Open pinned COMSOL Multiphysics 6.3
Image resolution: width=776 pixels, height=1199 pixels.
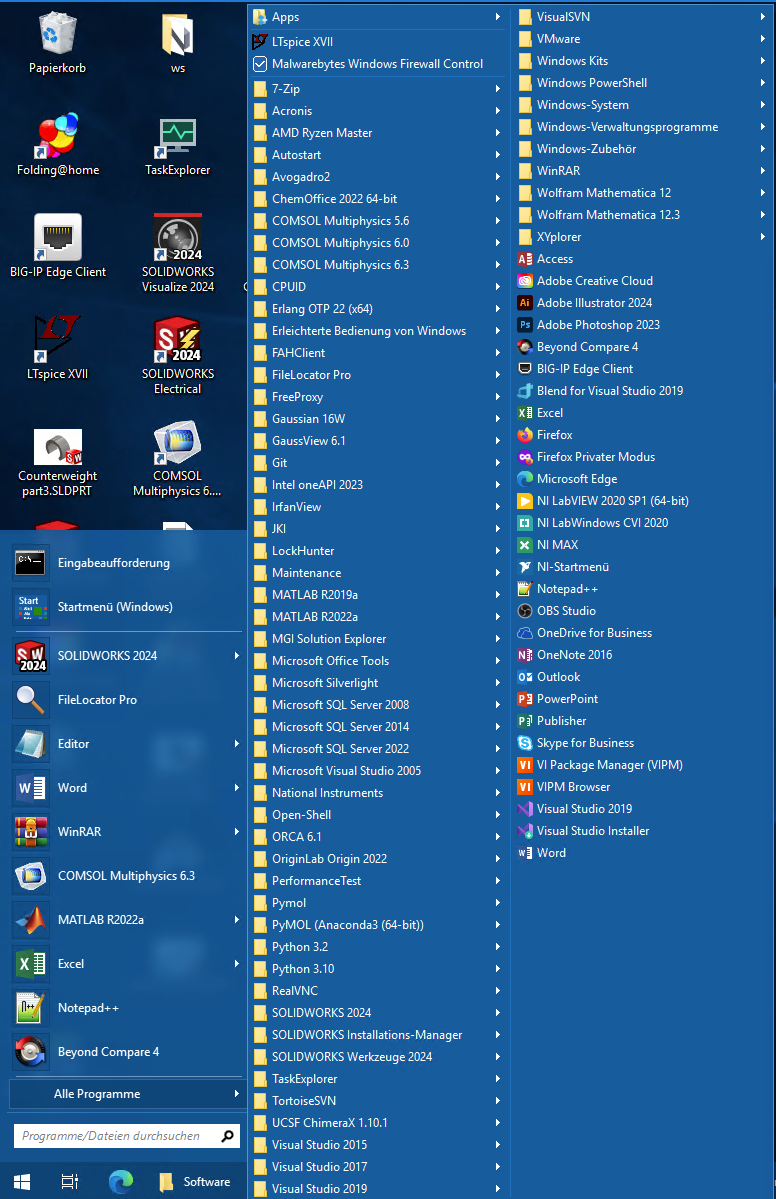click(x=126, y=876)
